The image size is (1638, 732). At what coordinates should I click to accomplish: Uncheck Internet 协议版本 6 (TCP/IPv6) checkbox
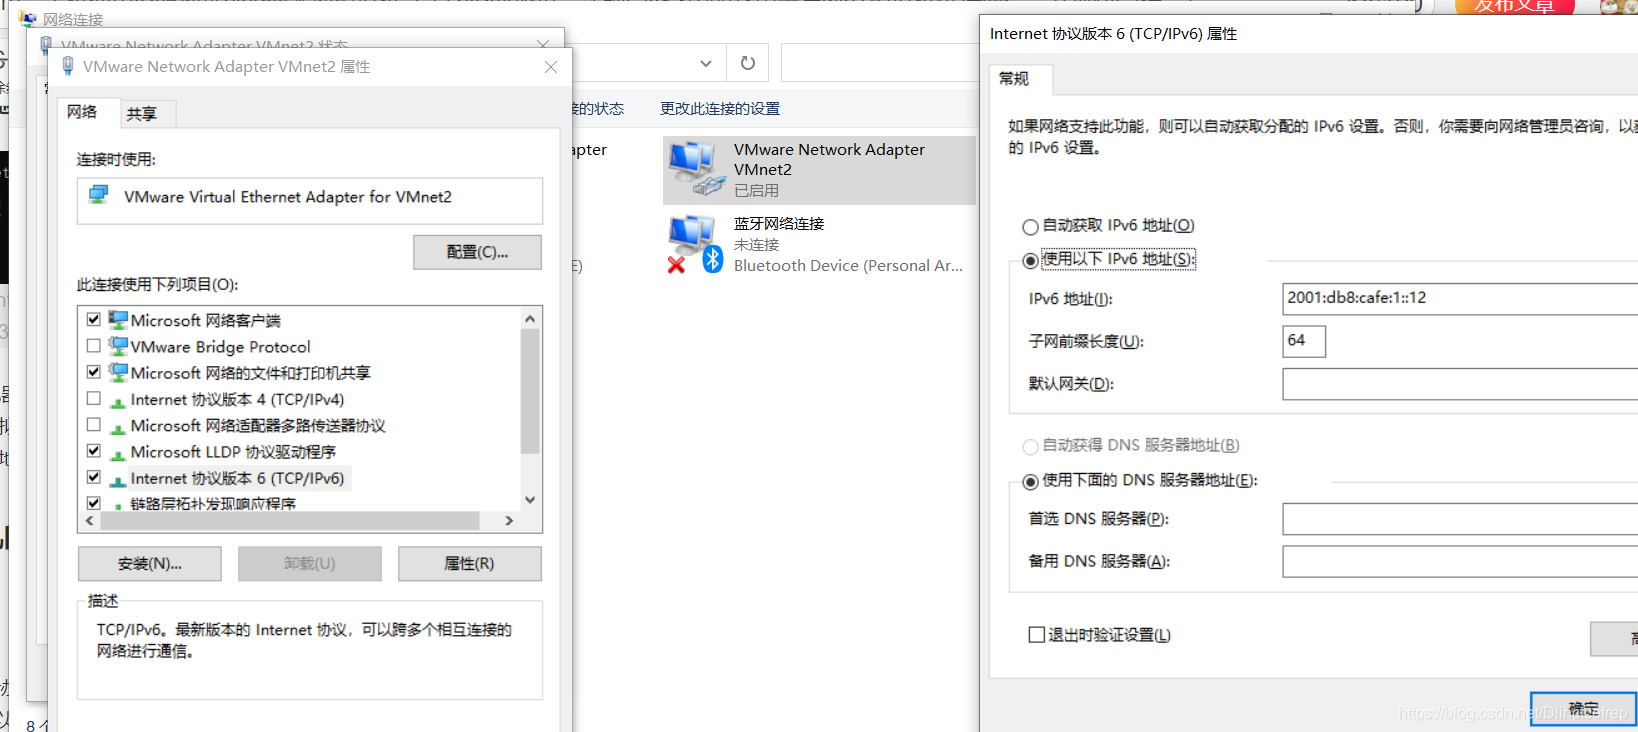click(94, 478)
